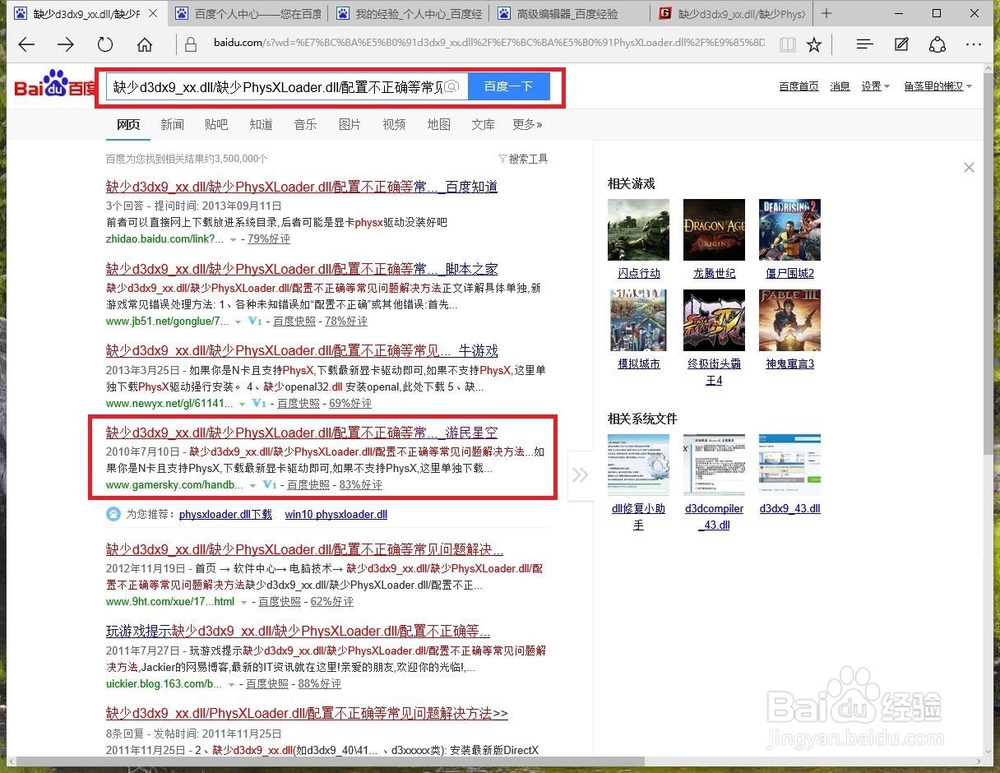Open the 百度知道 search result
Image resolution: width=1000 pixels, height=773 pixels.
[302, 187]
